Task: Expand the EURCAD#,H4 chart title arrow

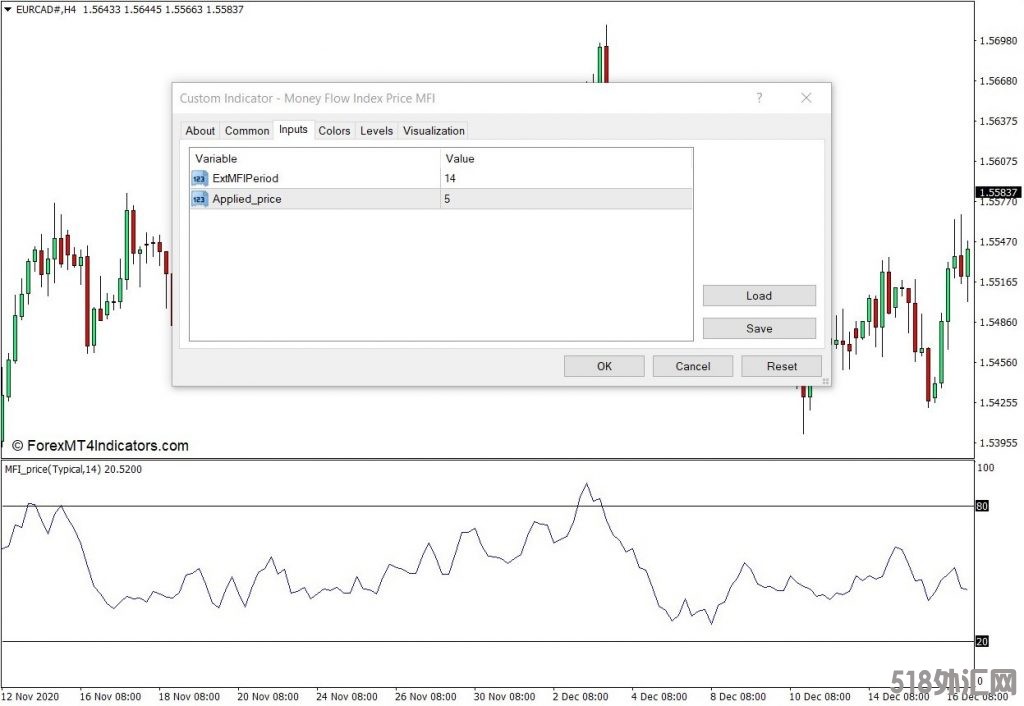Action: pyautogui.click(x=8, y=9)
